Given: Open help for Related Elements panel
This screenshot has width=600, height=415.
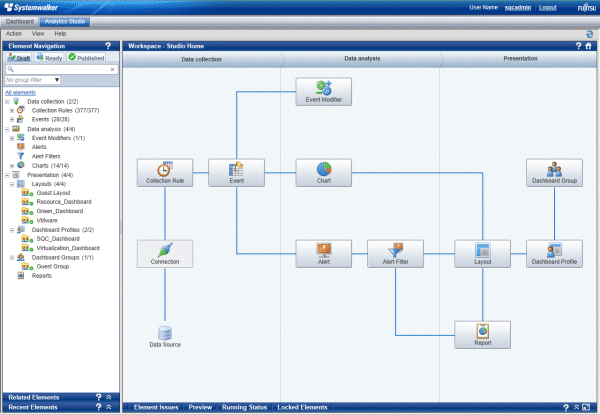Looking at the screenshot, I should click(99, 397).
